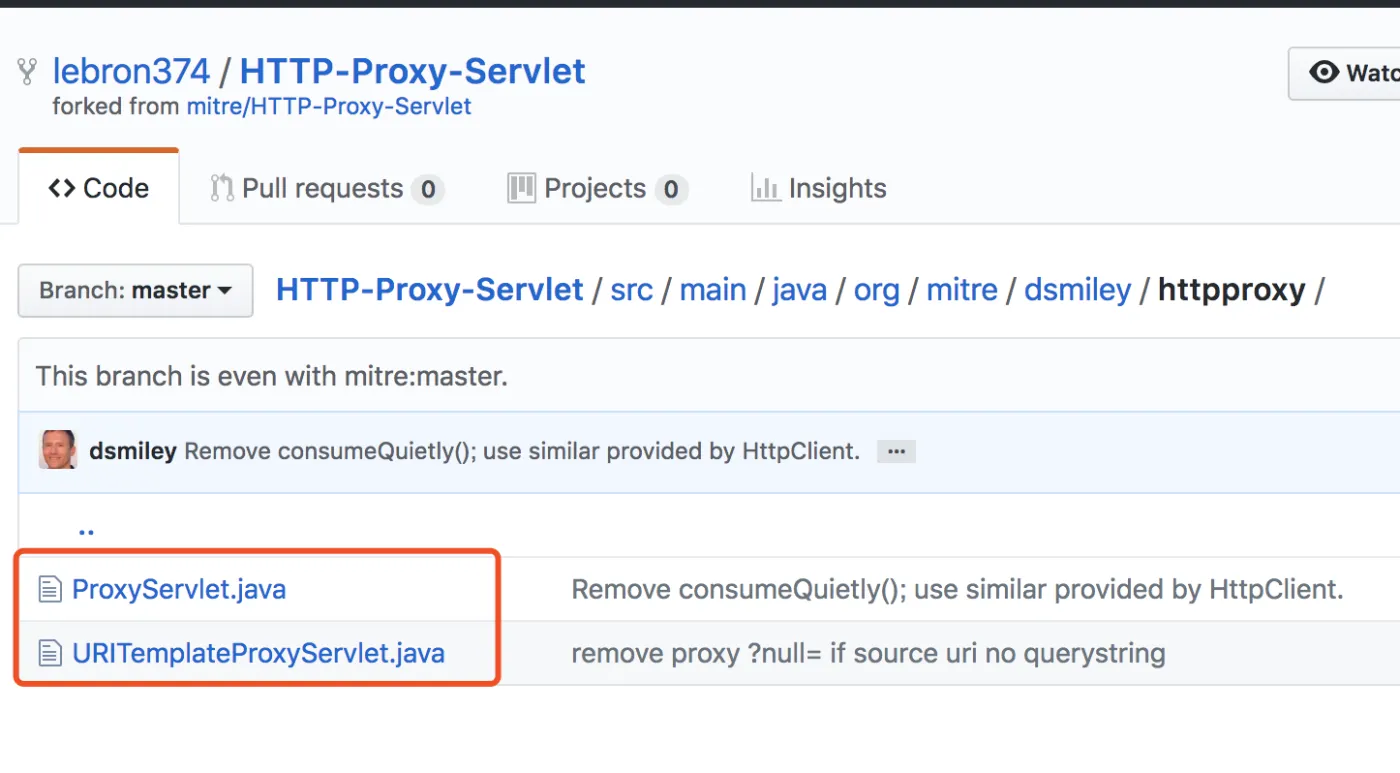Viewport: 1400px width, 773px height.
Task: Click the file icon next to ProxyServlet.java
Action: coord(50,590)
